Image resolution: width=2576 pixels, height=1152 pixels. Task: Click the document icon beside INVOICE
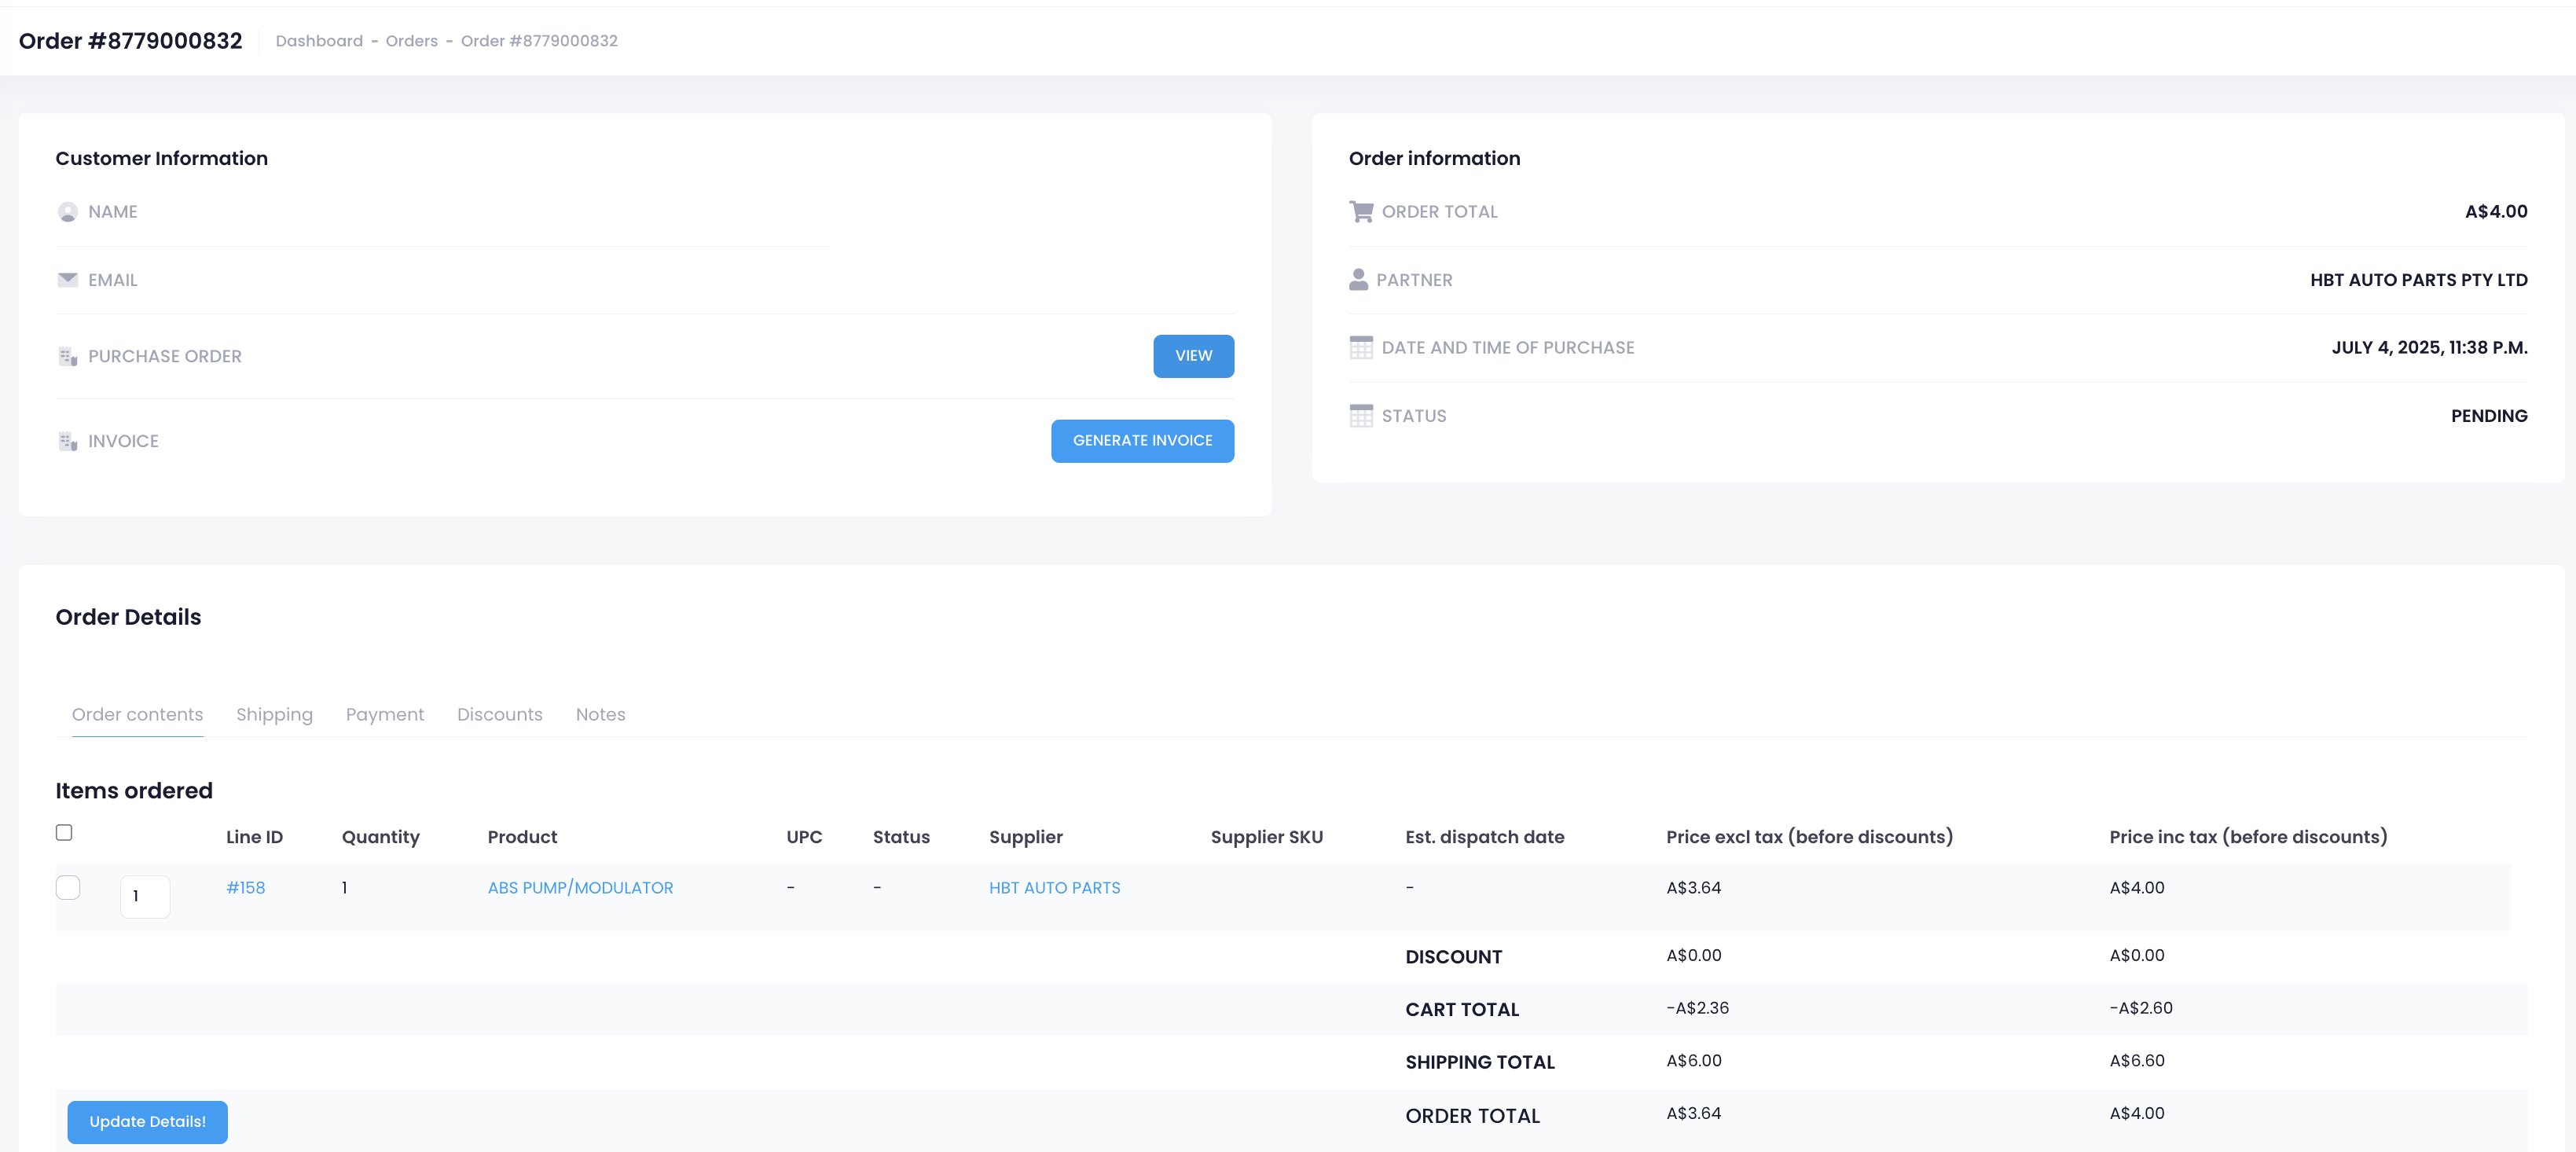click(x=67, y=441)
